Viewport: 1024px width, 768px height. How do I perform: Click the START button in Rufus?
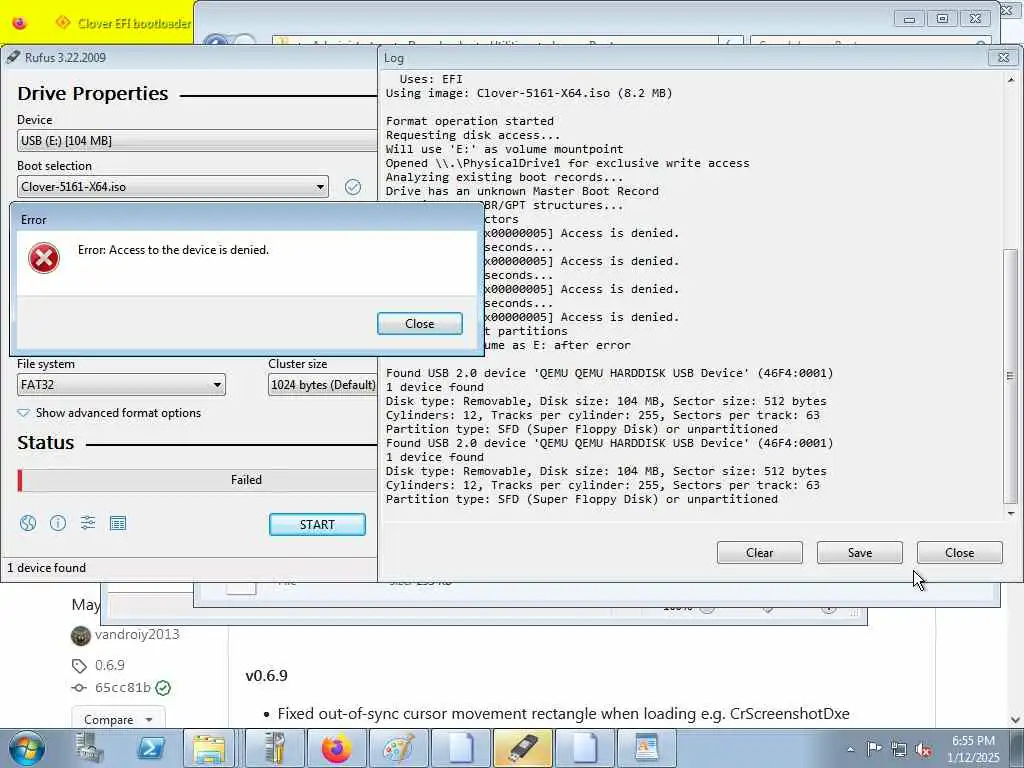(317, 524)
